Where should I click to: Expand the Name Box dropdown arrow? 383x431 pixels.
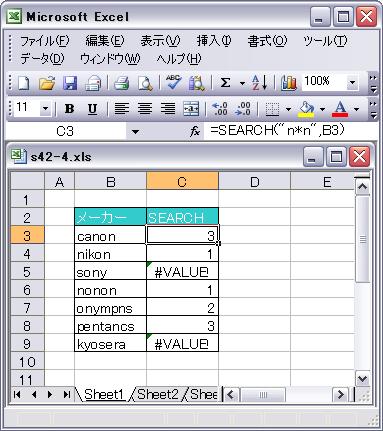click(135, 132)
